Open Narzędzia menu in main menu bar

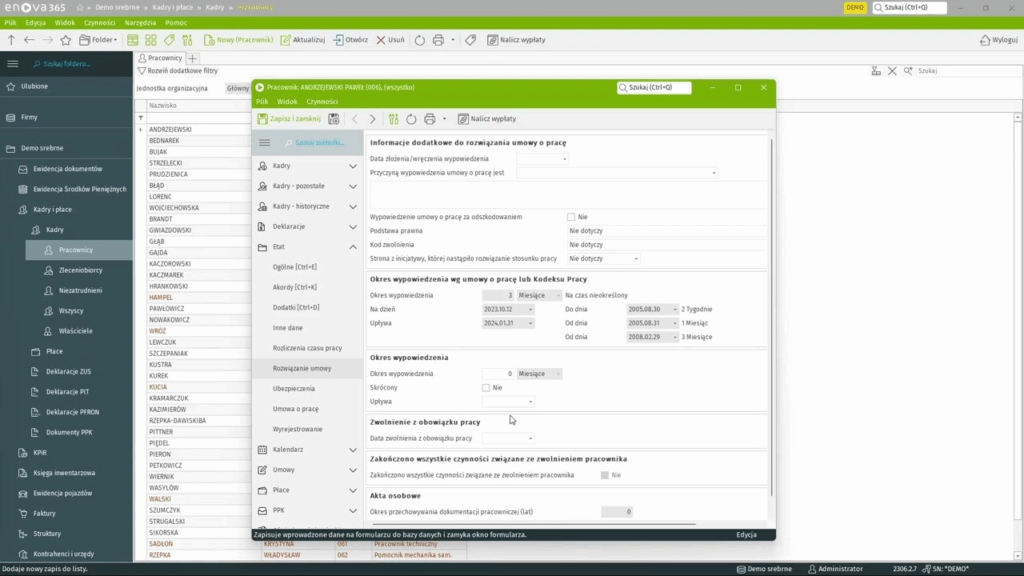click(x=139, y=22)
